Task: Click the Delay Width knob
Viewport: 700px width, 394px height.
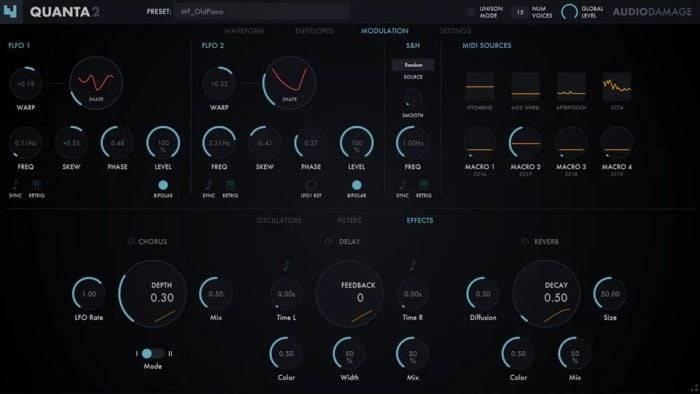Action: click(x=350, y=353)
